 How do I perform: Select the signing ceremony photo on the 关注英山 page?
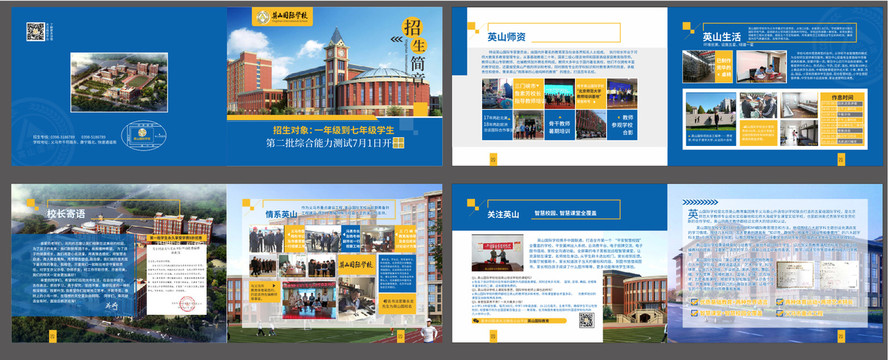pyautogui.click(x=497, y=252)
